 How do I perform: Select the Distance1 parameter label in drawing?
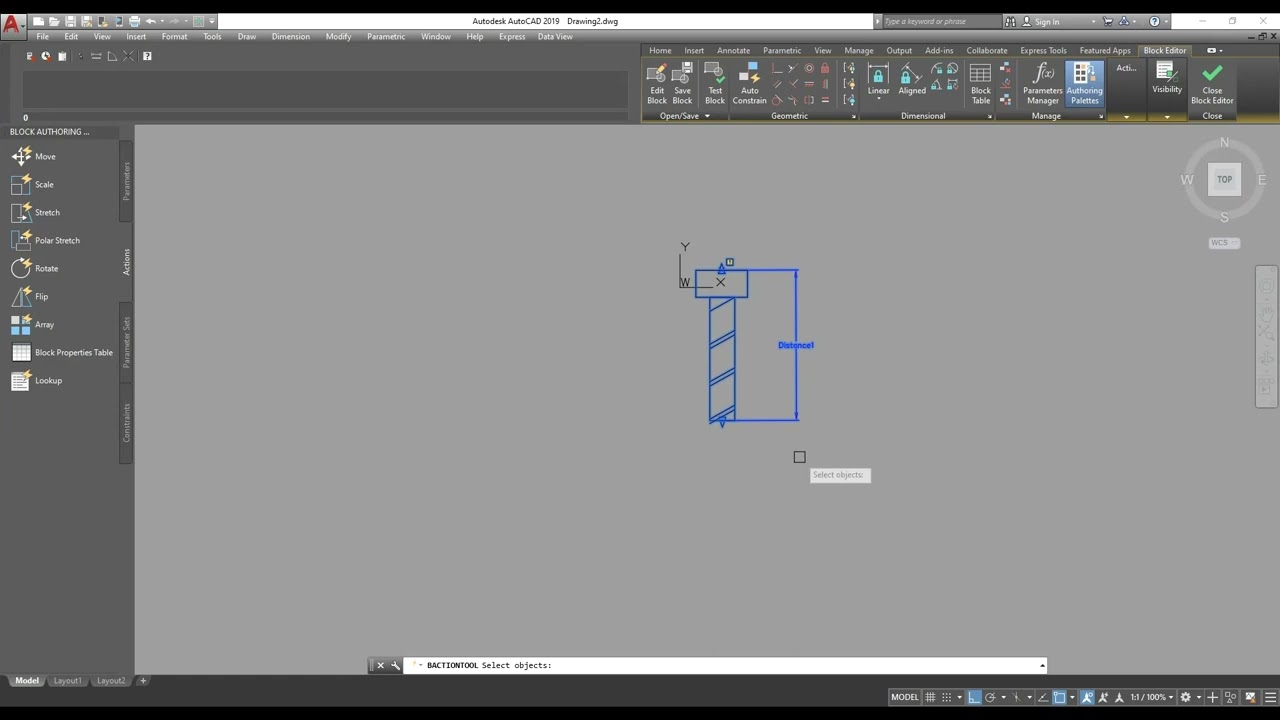click(x=796, y=345)
